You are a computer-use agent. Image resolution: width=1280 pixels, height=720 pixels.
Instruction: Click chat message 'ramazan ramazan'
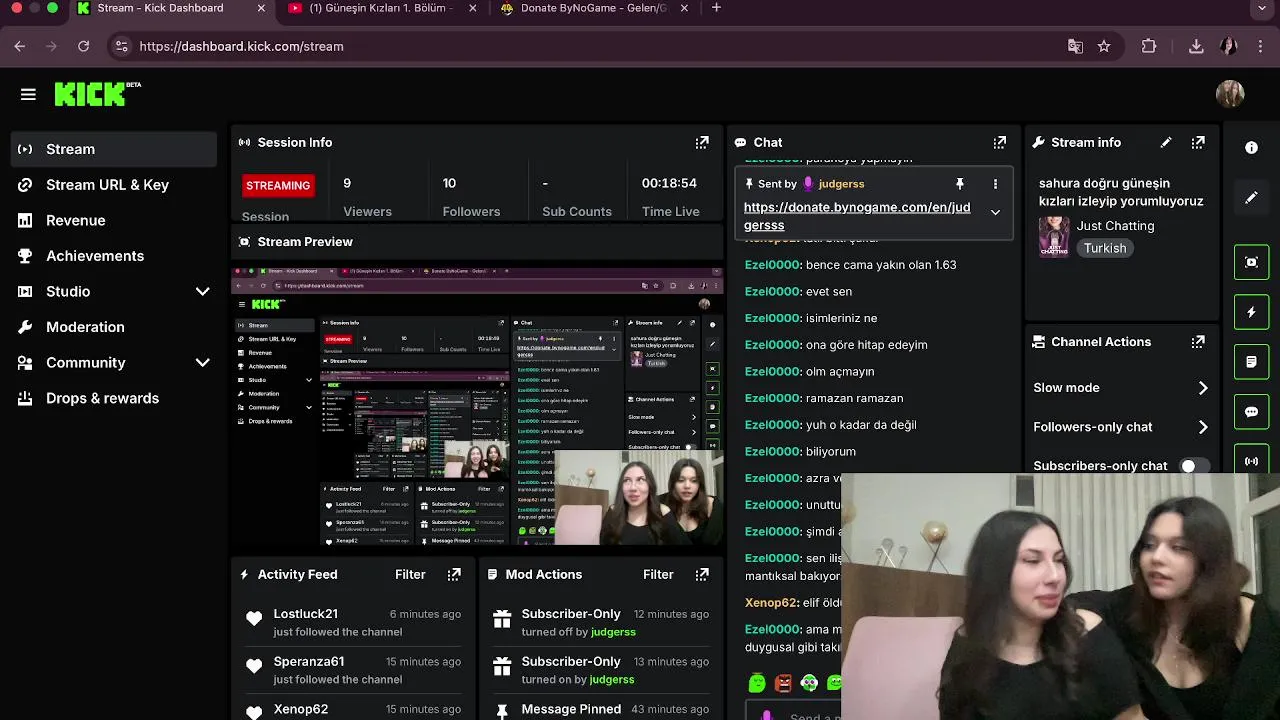click(854, 399)
